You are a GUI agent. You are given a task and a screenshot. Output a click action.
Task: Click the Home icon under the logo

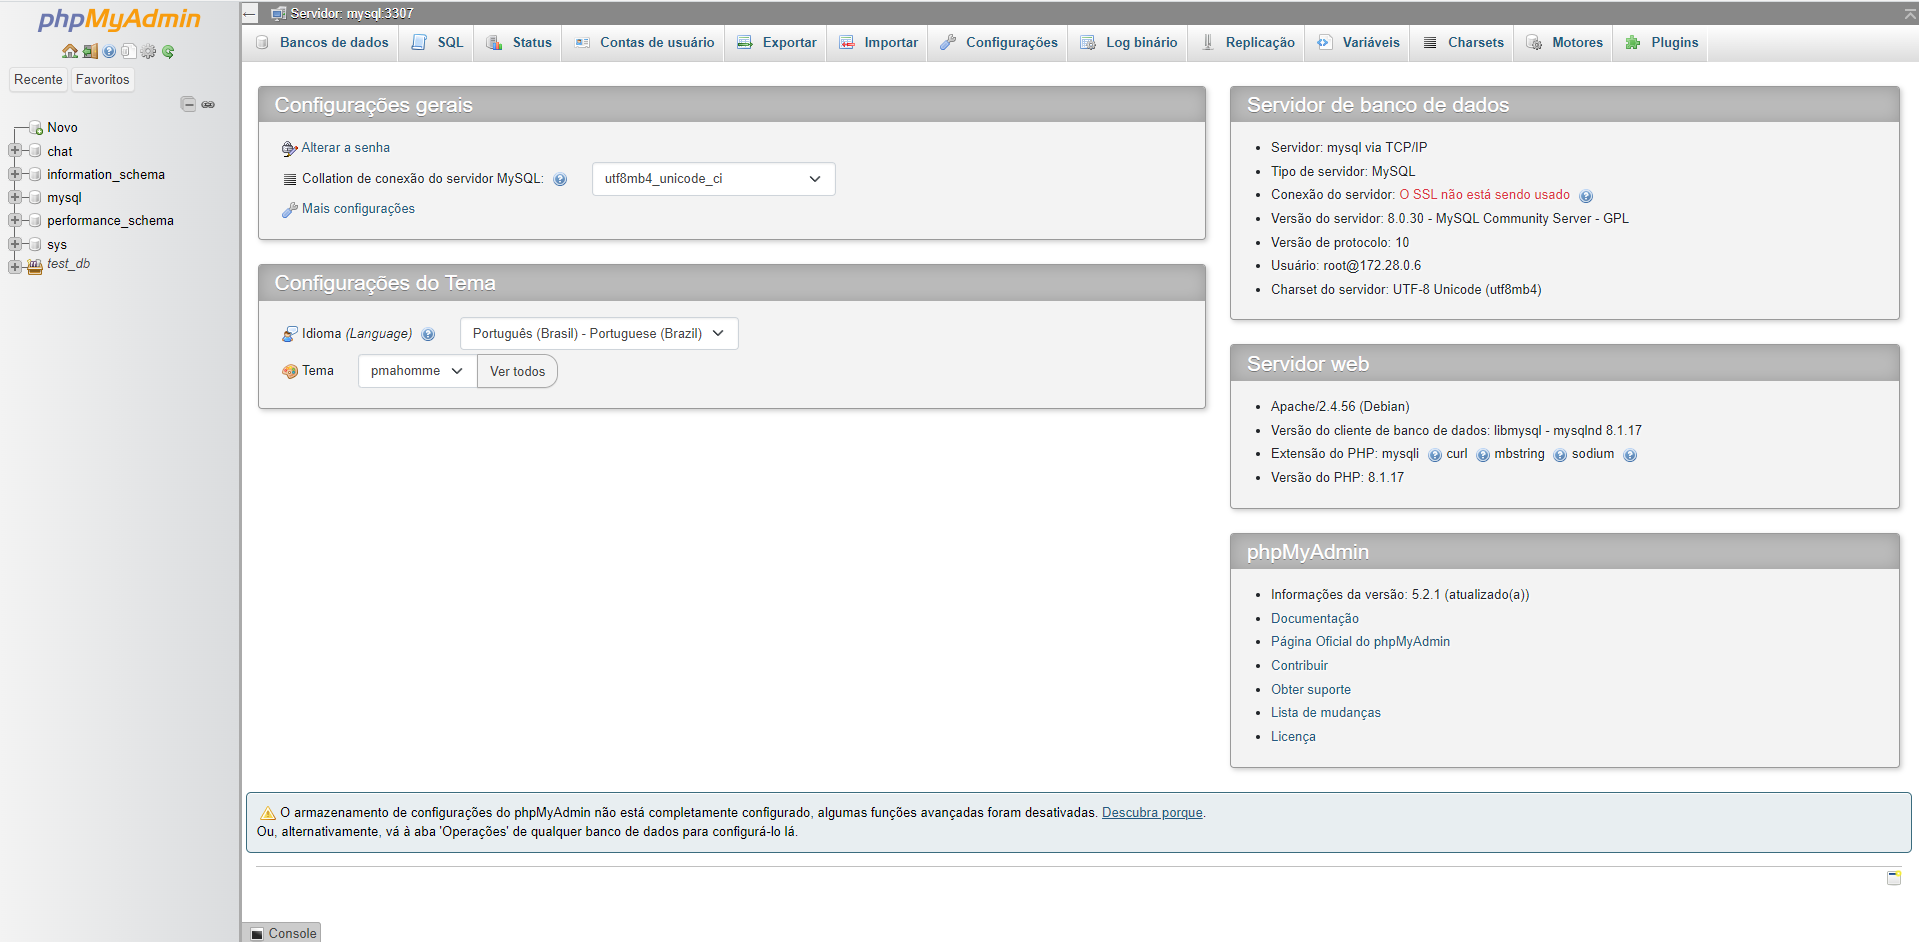(69, 51)
